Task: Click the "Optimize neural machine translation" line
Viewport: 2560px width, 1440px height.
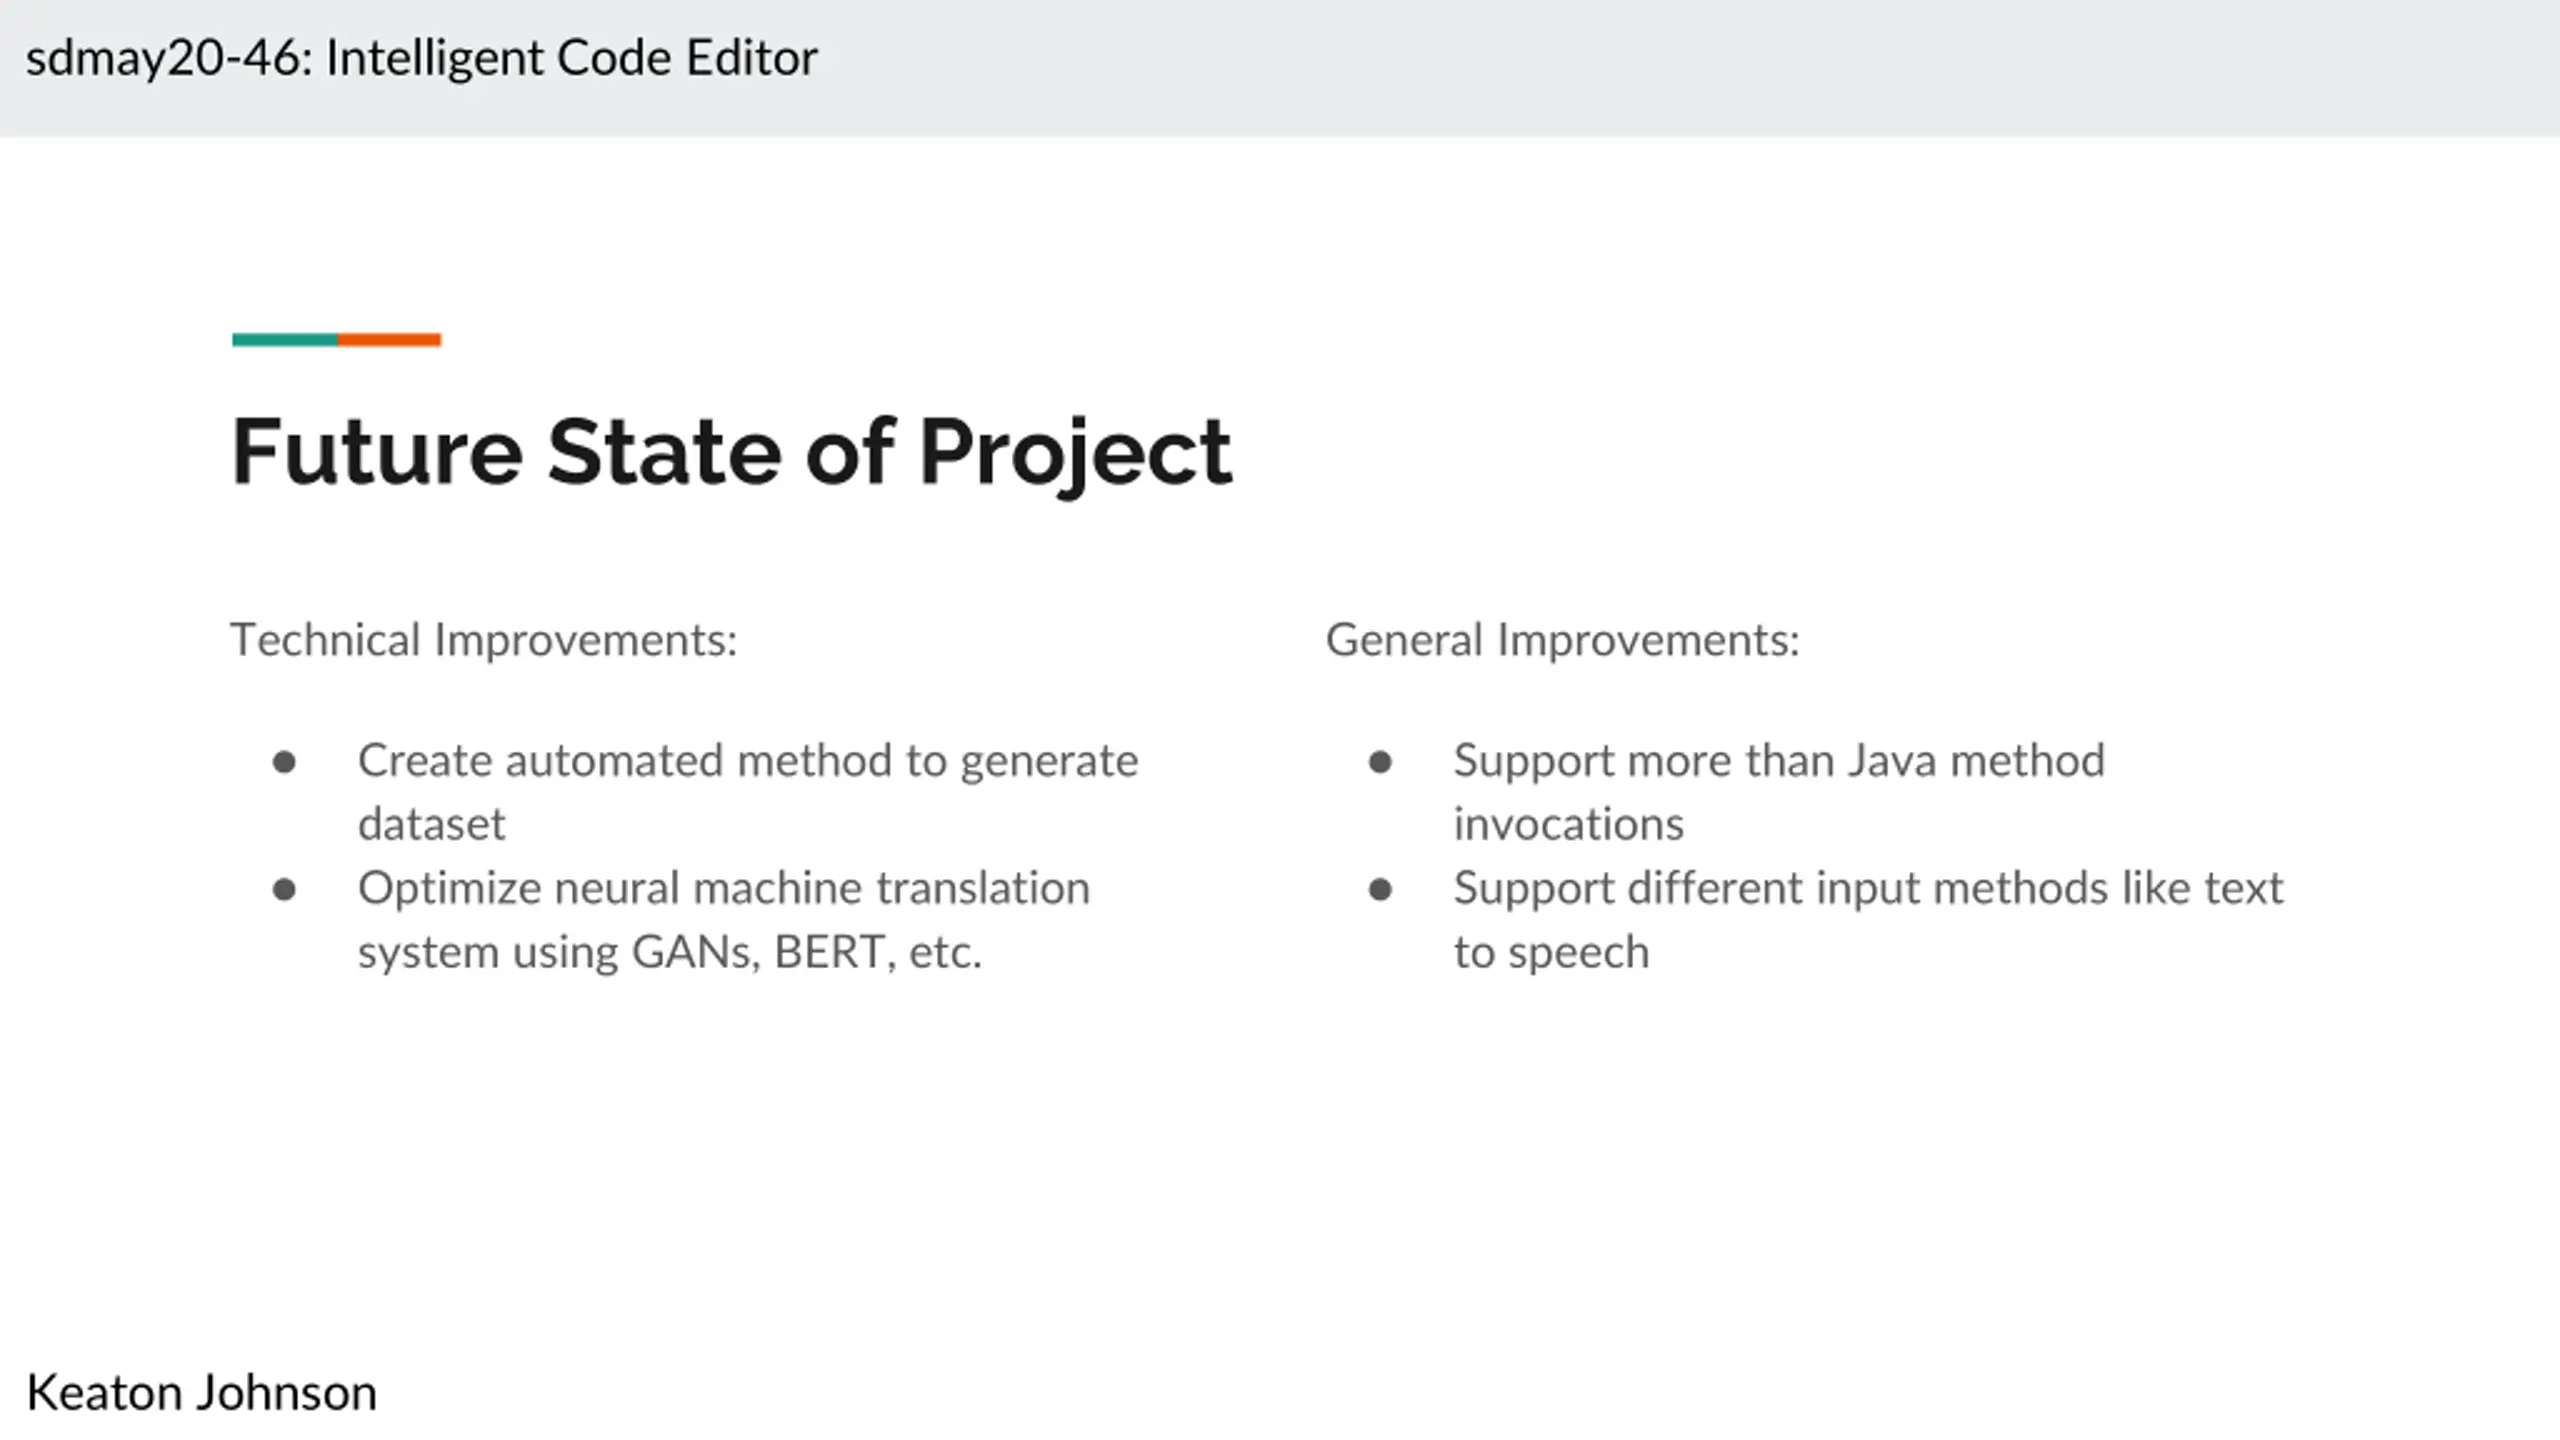Action: tap(723, 888)
